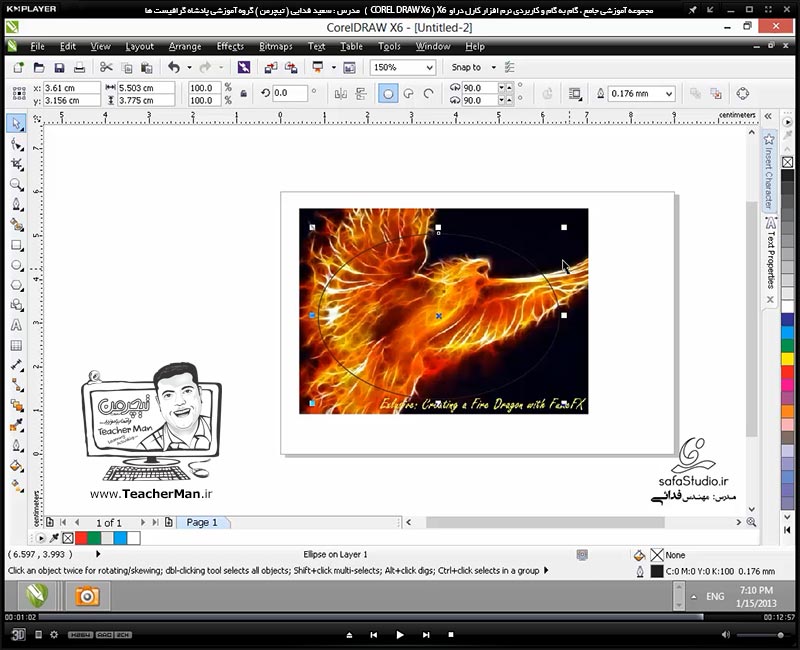Toggle the Wrap text icon
800x650 pixels.
[x=575, y=93]
